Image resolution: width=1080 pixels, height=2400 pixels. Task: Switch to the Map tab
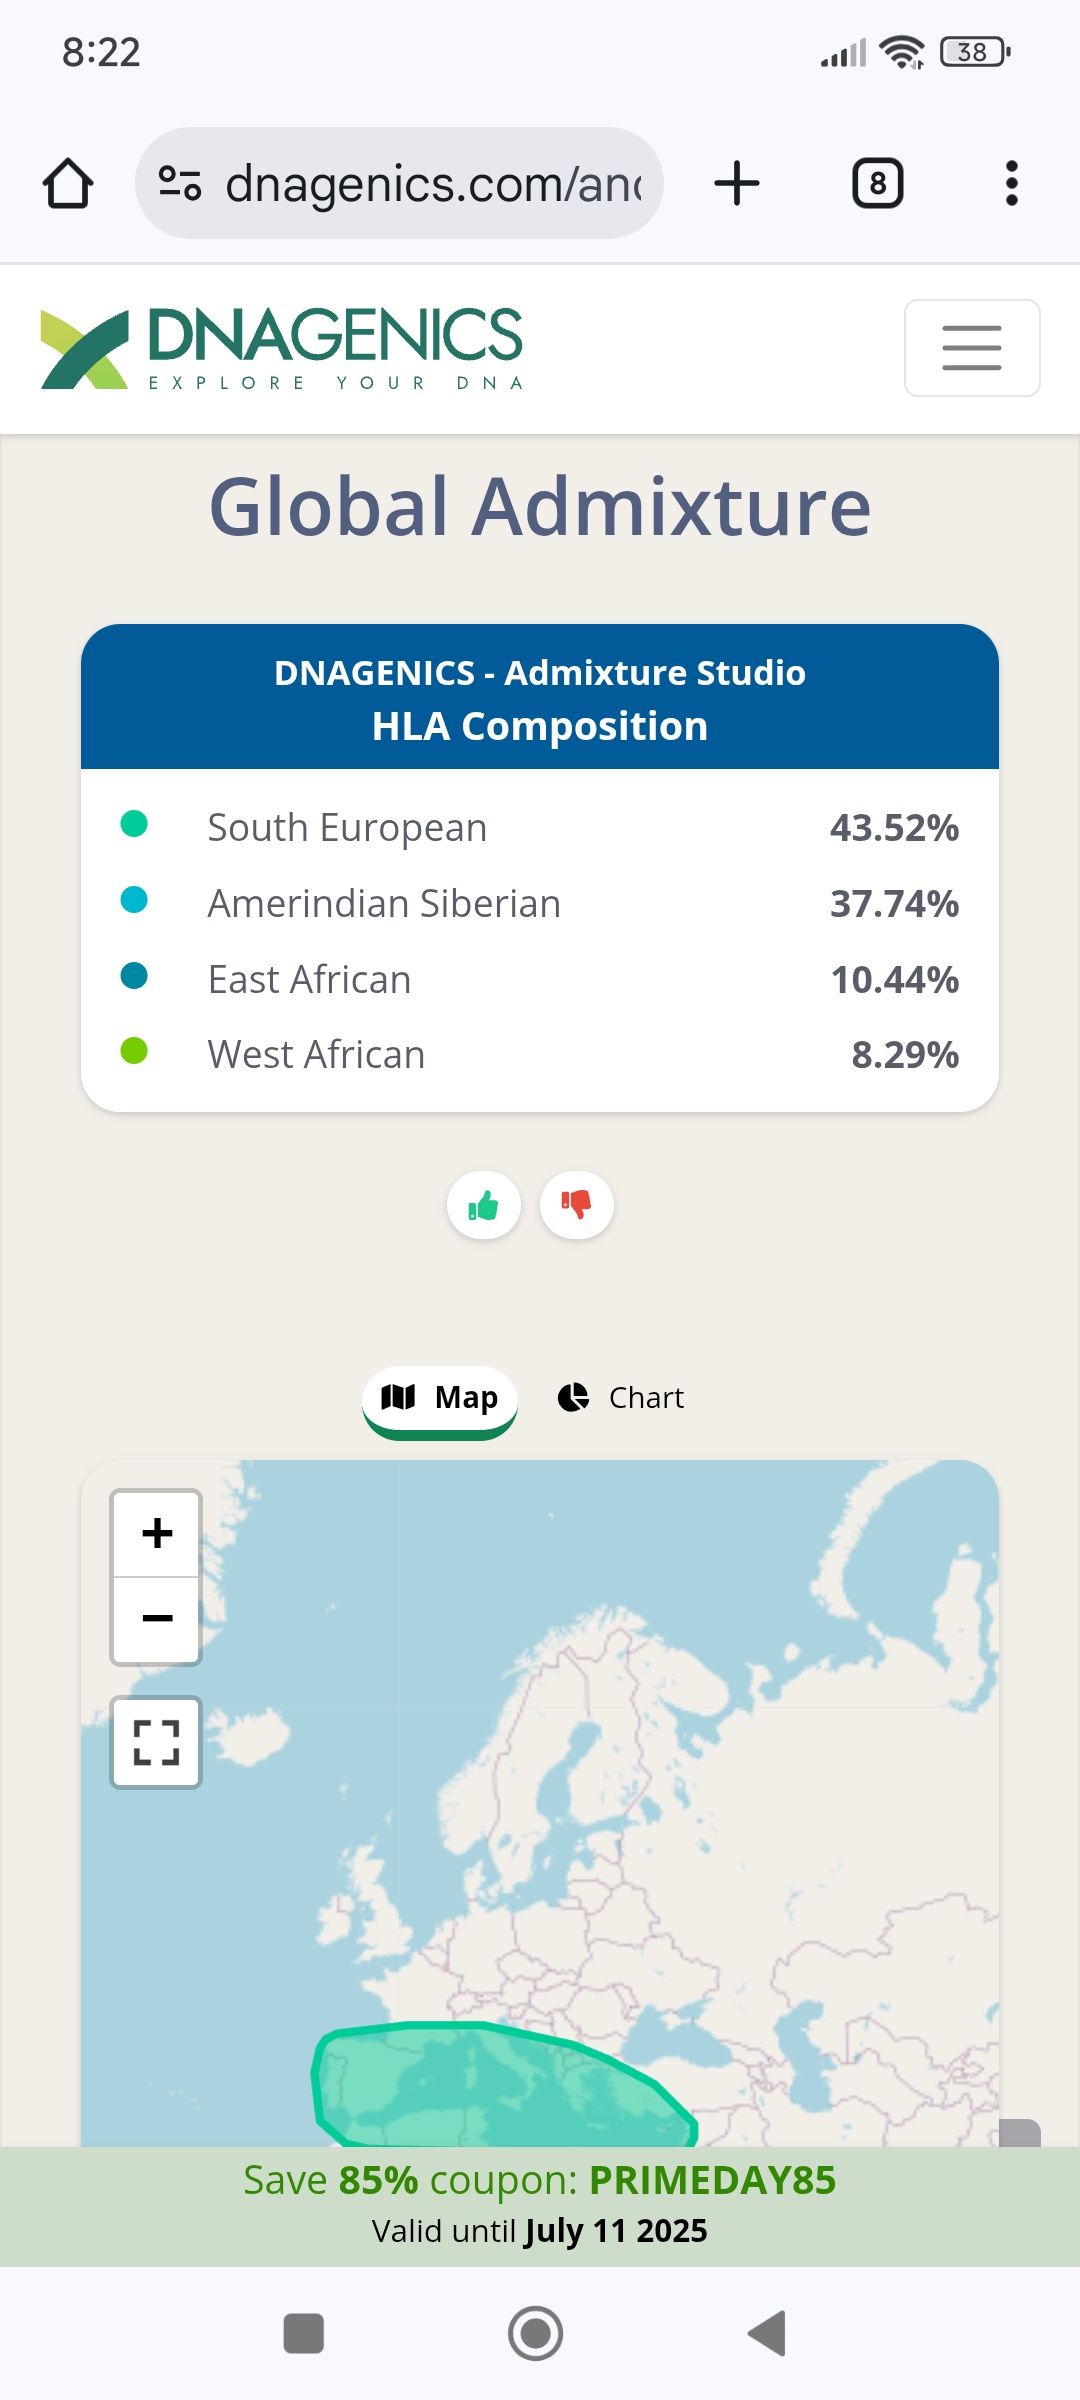tap(440, 1398)
